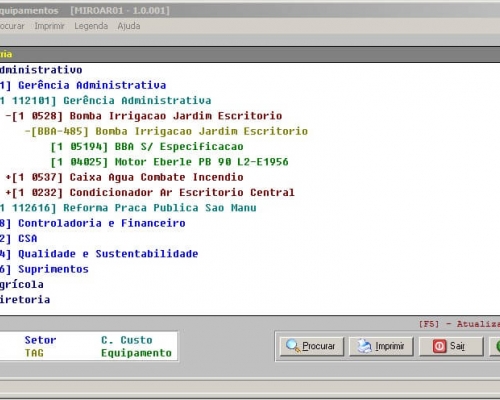Screen dimensions: 500x400
Task: Click the magnifying glass icon on Procurar
Action: pyautogui.click(x=293, y=346)
